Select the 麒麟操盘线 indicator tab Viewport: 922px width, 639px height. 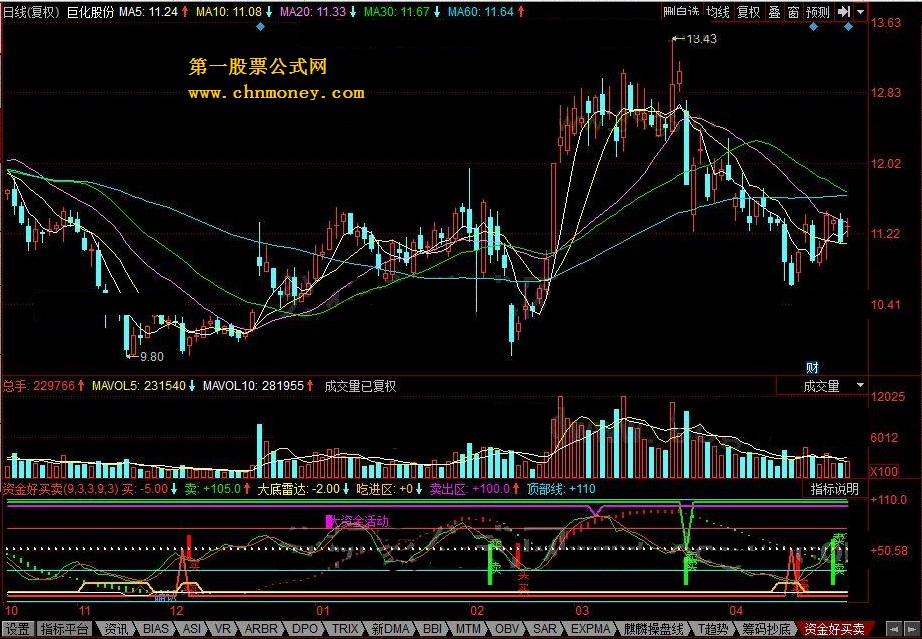click(x=653, y=629)
